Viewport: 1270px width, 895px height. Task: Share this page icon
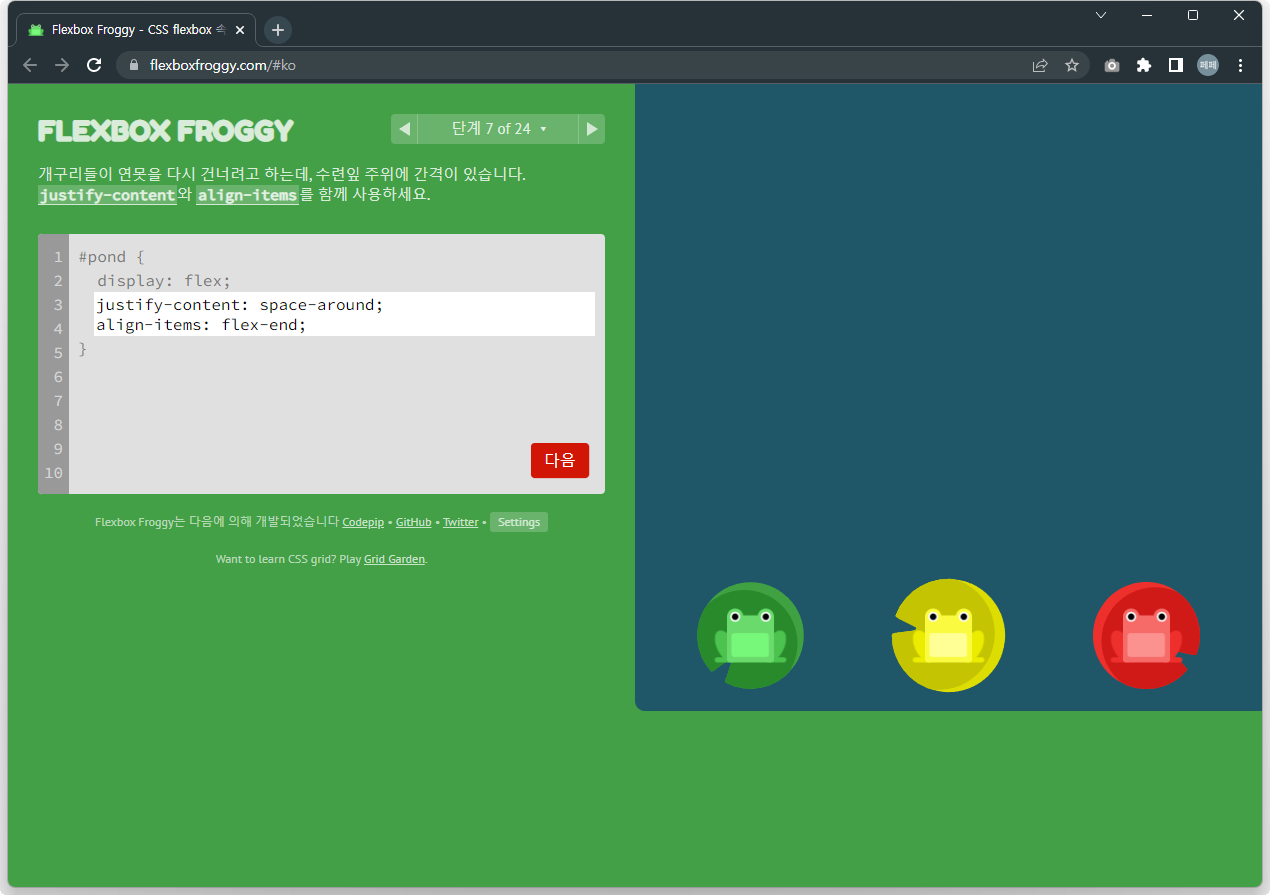pyautogui.click(x=1040, y=65)
